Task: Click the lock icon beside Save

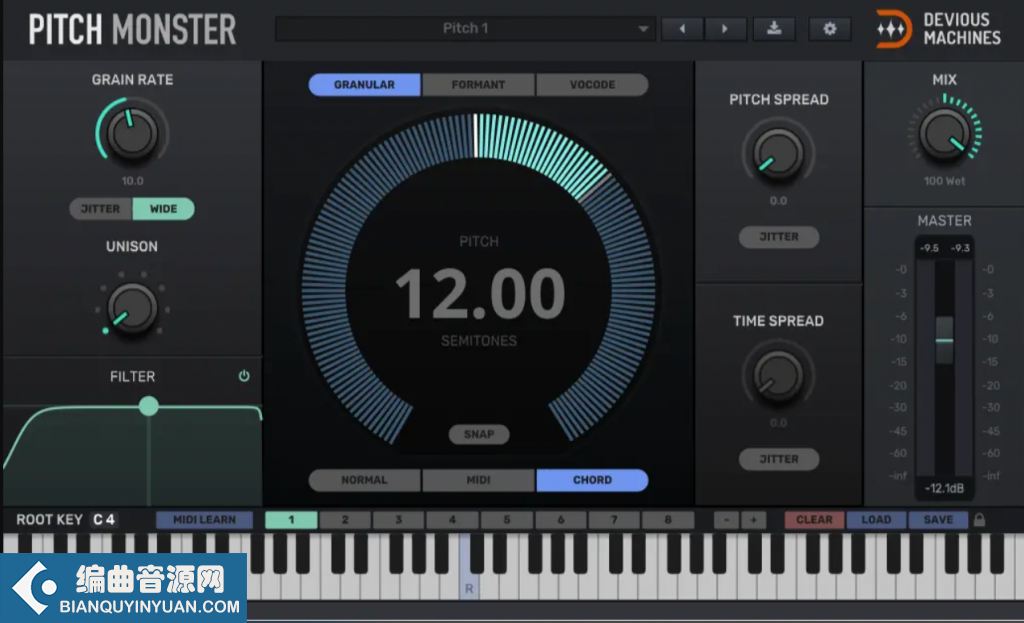Action: (979, 520)
